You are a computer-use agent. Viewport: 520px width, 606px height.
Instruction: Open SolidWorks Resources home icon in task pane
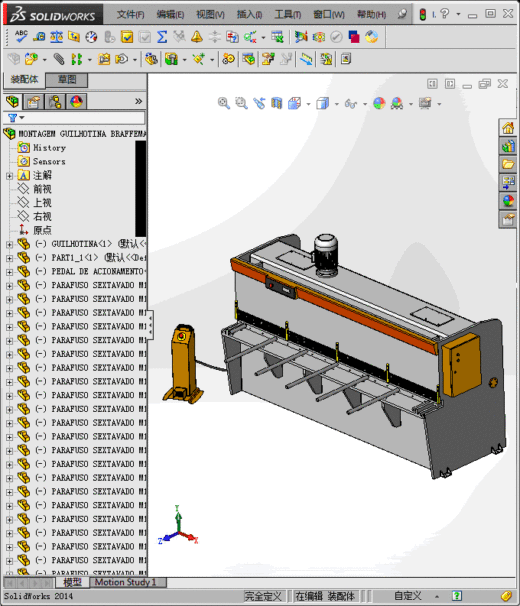(508, 128)
